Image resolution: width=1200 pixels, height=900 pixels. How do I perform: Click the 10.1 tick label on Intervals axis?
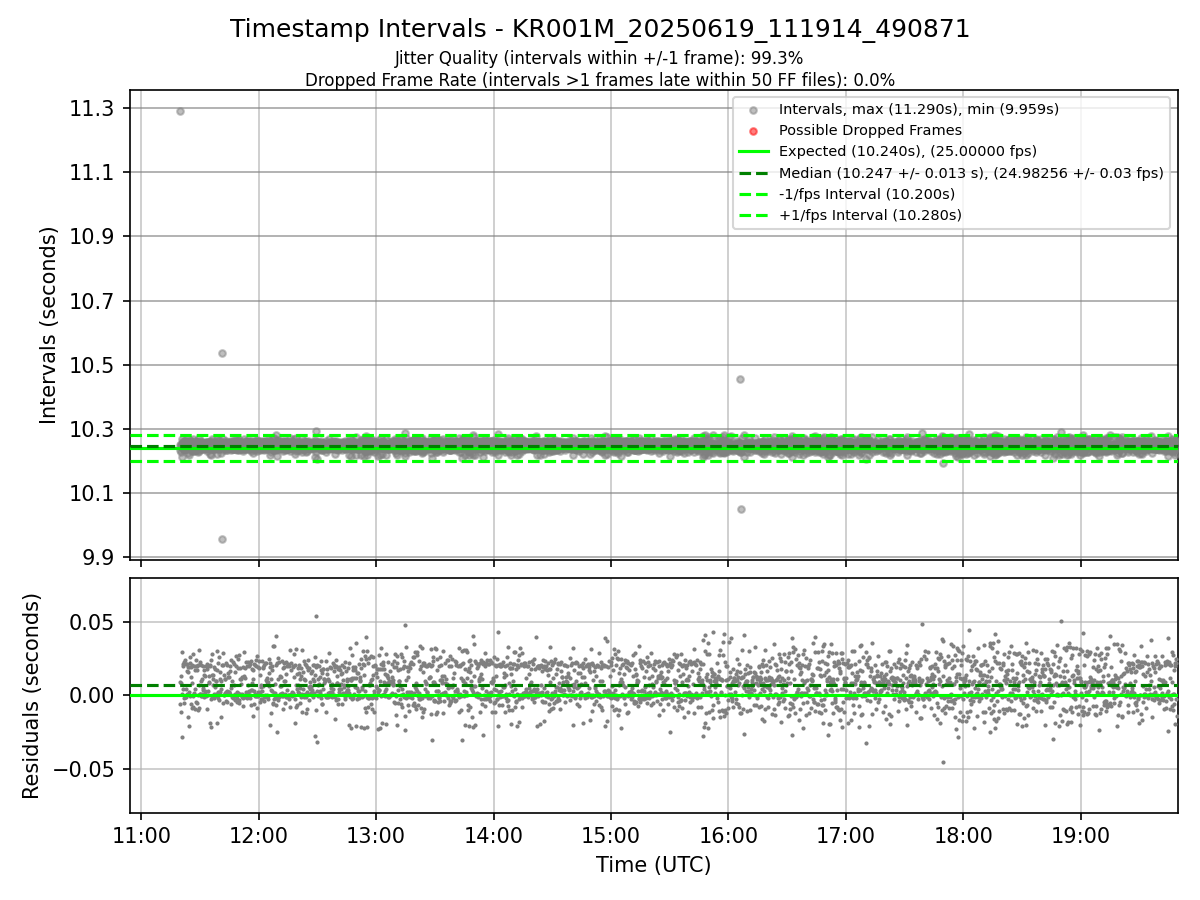[x=92, y=493]
